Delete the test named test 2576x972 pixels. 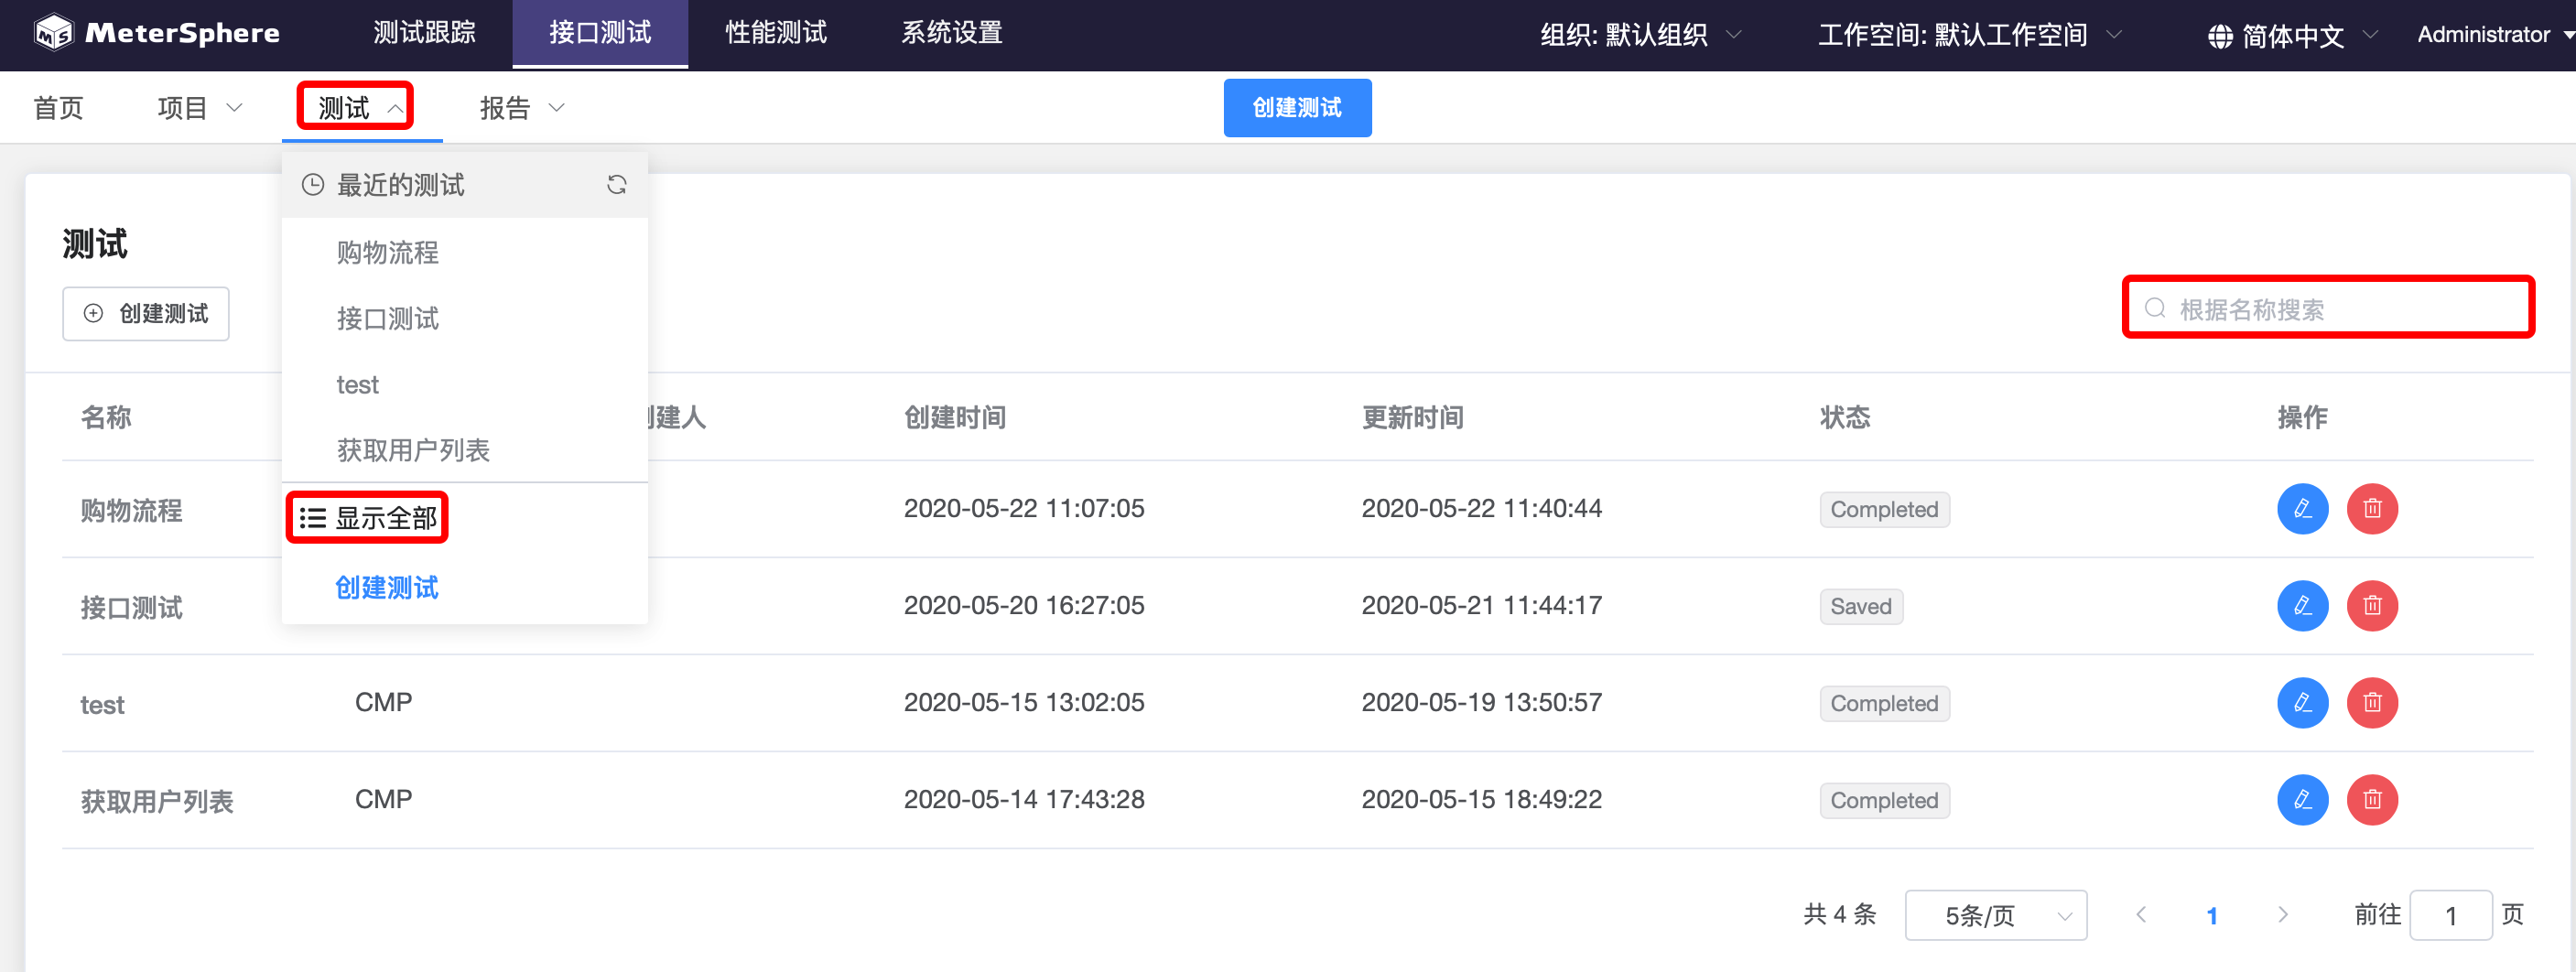coord(2371,703)
